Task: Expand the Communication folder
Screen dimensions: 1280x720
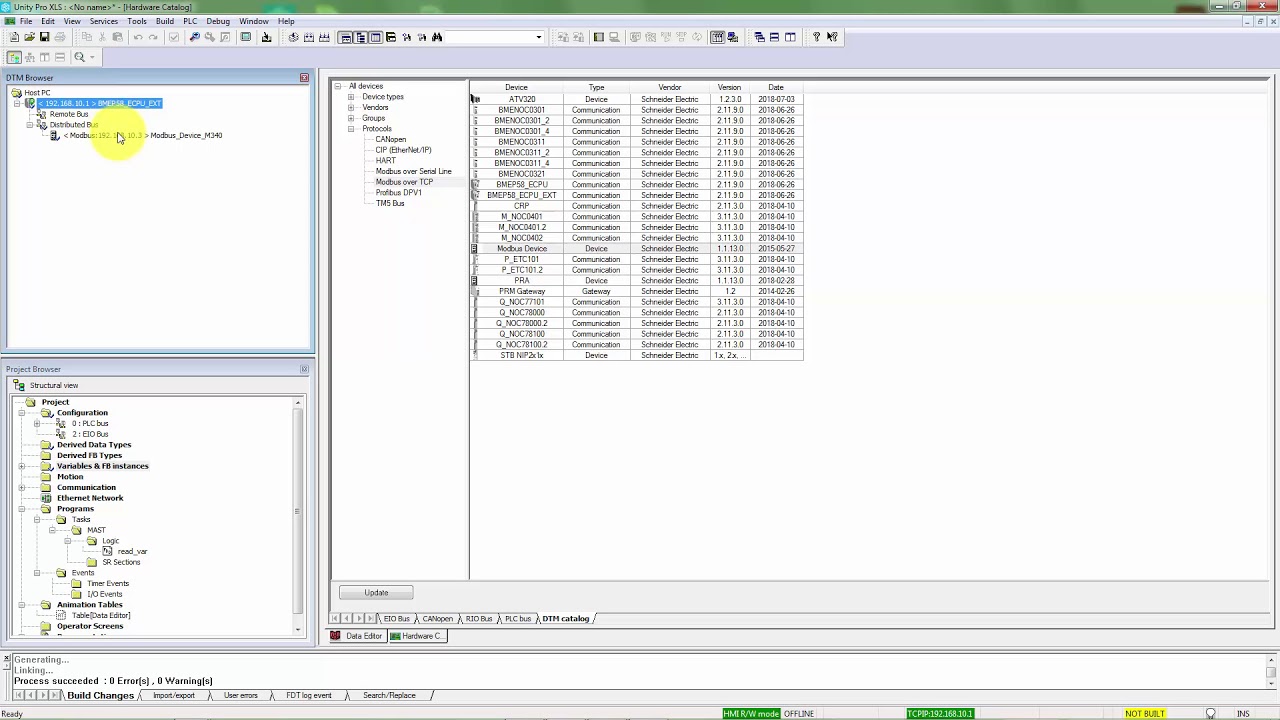Action: pyautogui.click(x=22, y=488)
